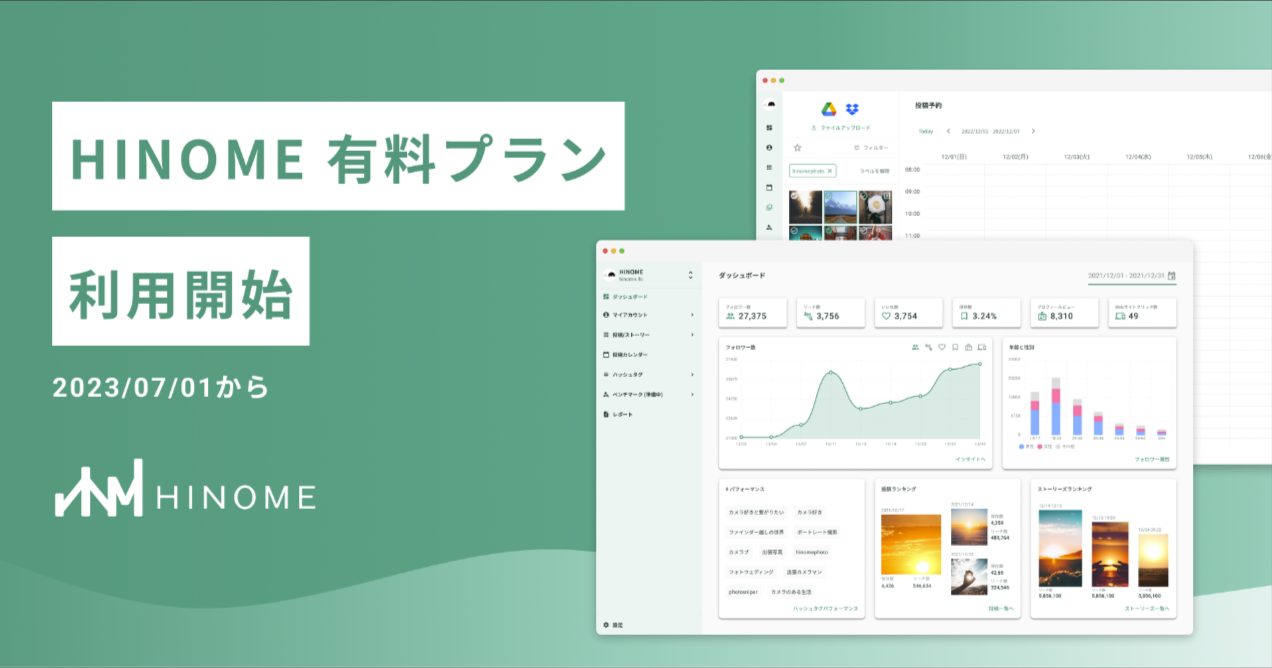The height and width of the screenshot is (668, 1272).
Task: Expand the 投稿/ストーリー sidebar chevron
Action: tap(692, 335)
